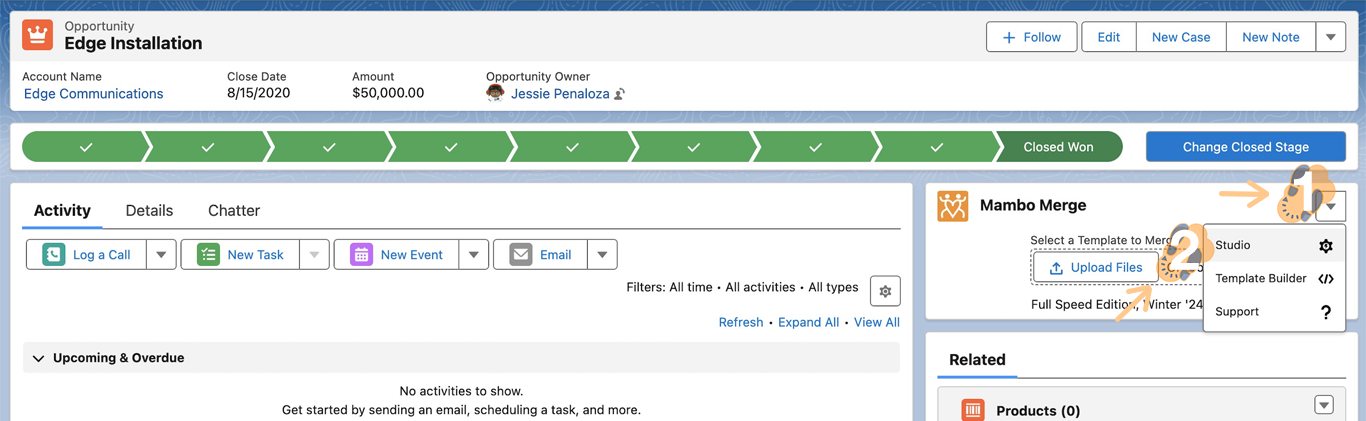Collapse the Upcoming & Overdue section
1366x421 pixels.
(39, 358)
